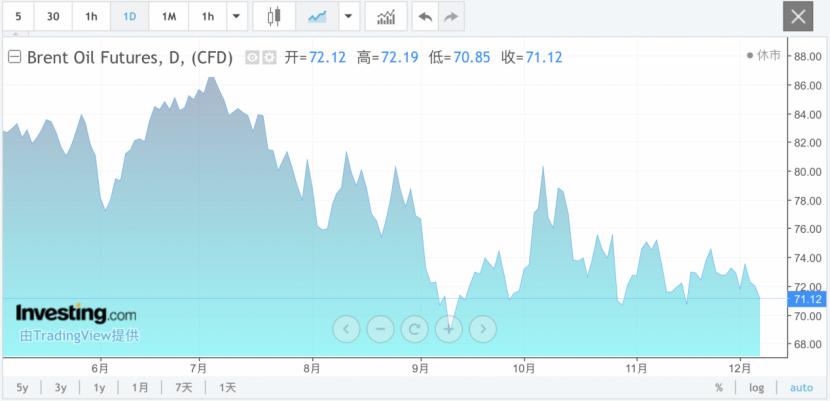Zoom out with the minus chart control
Viewport: 830px width, 402px height.
coord(380,328)
